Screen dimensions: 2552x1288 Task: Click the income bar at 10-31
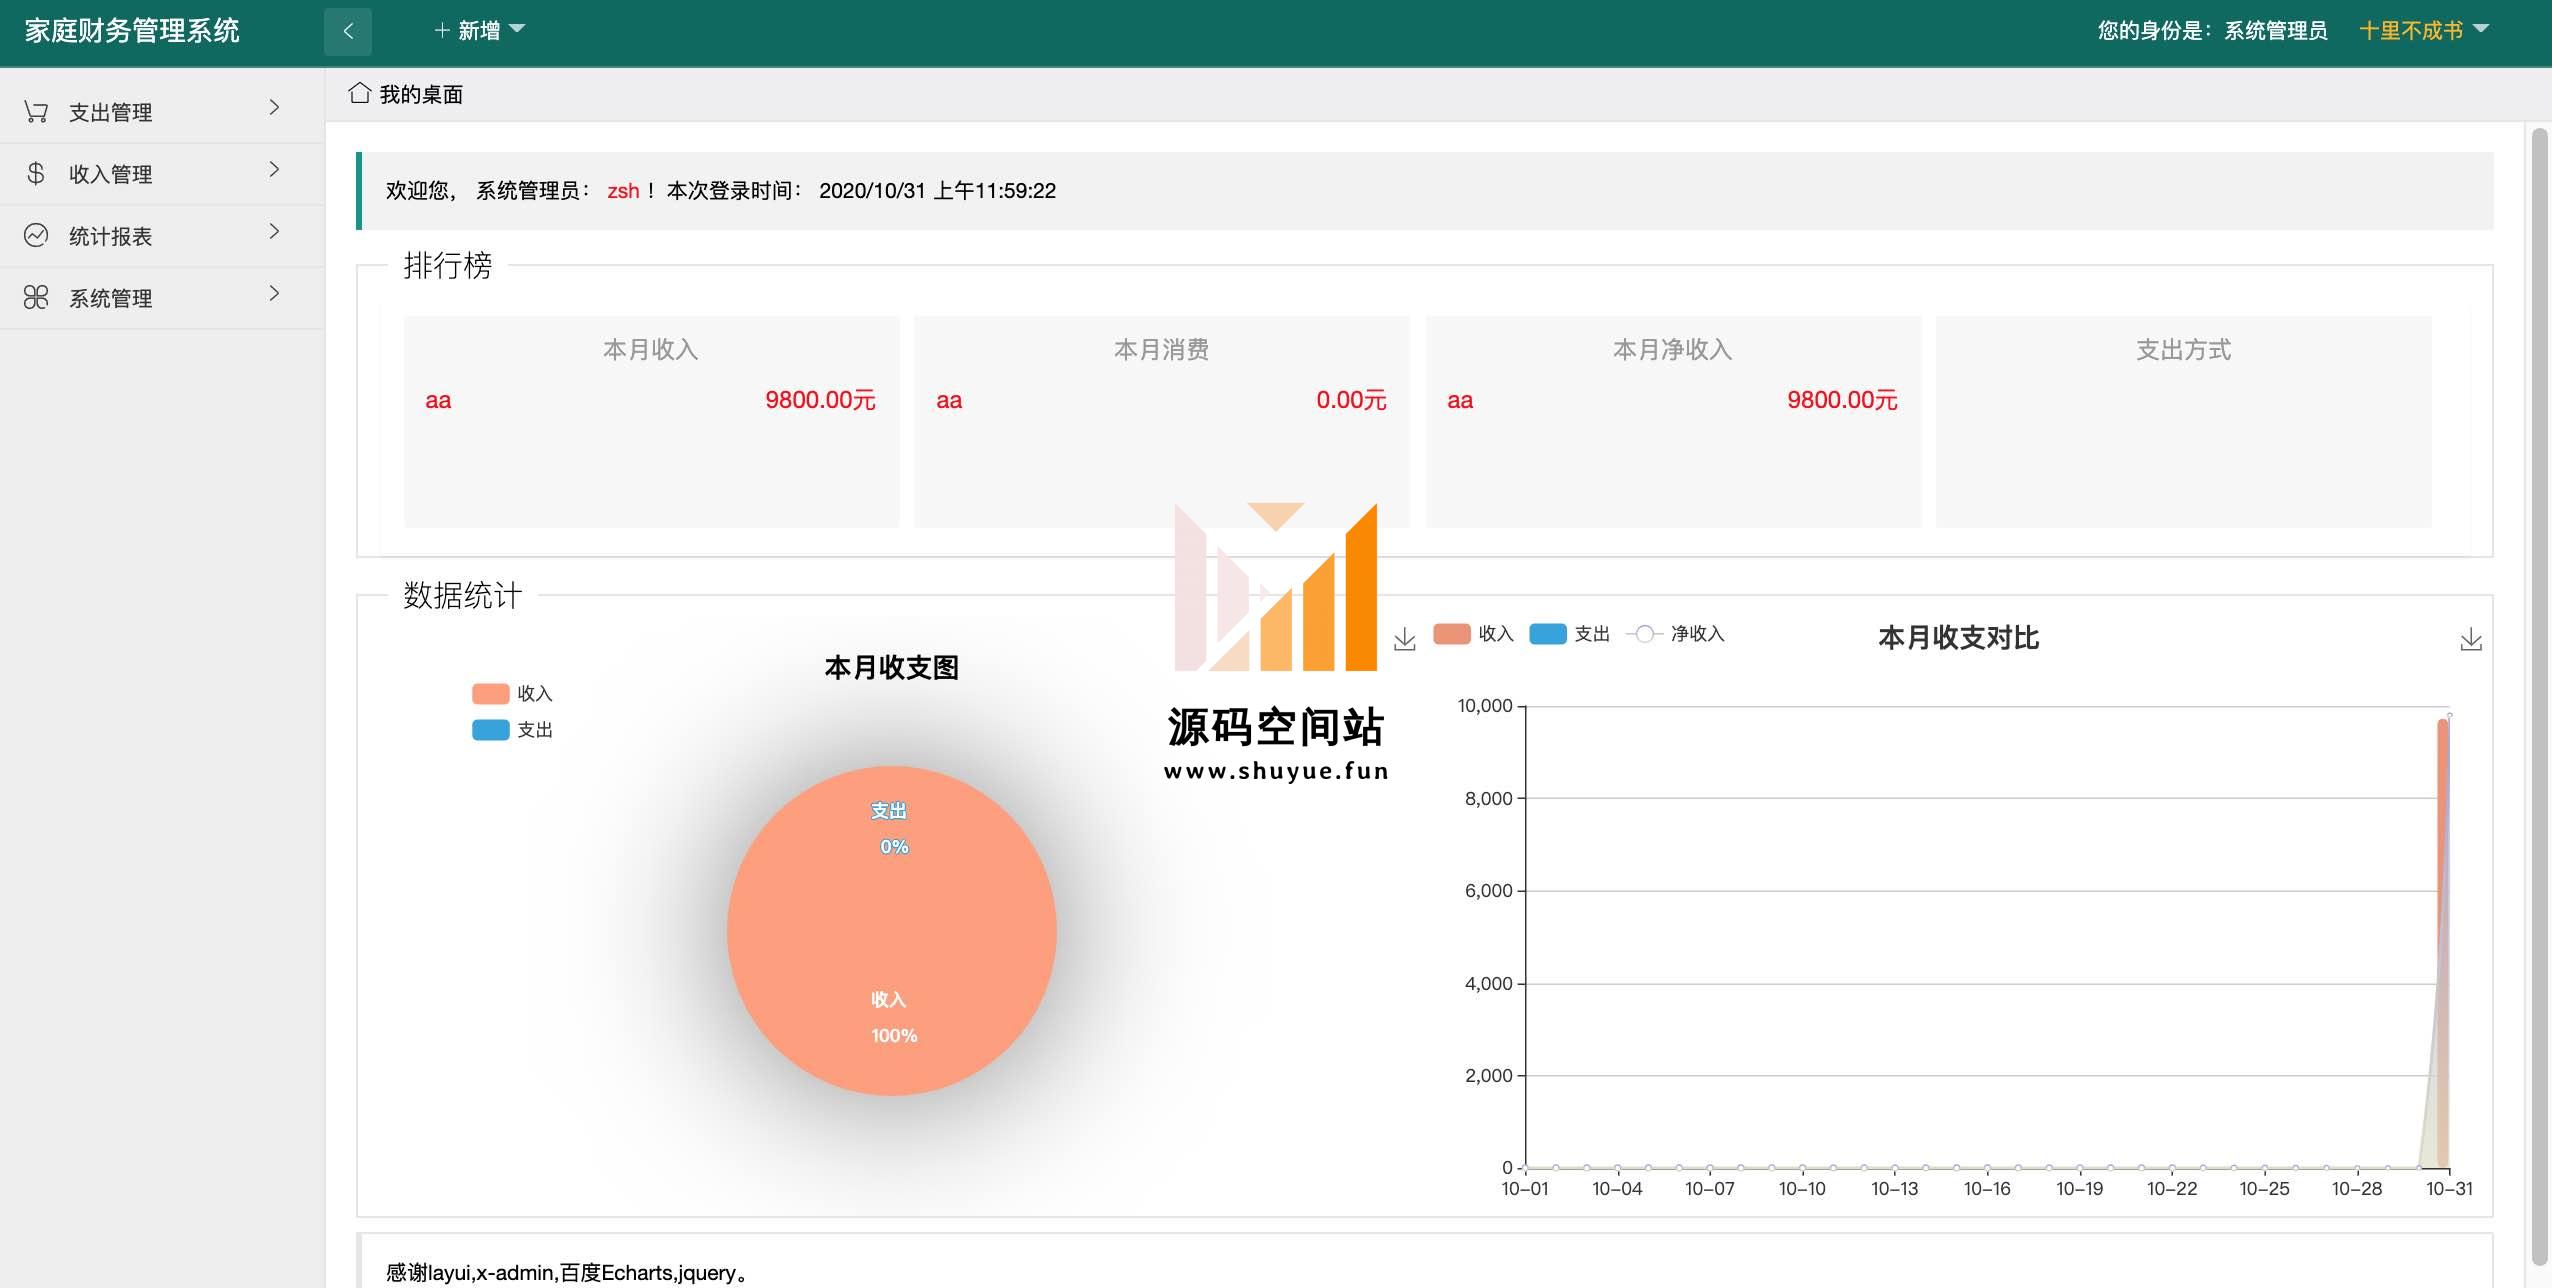[x=2442, y=943]
